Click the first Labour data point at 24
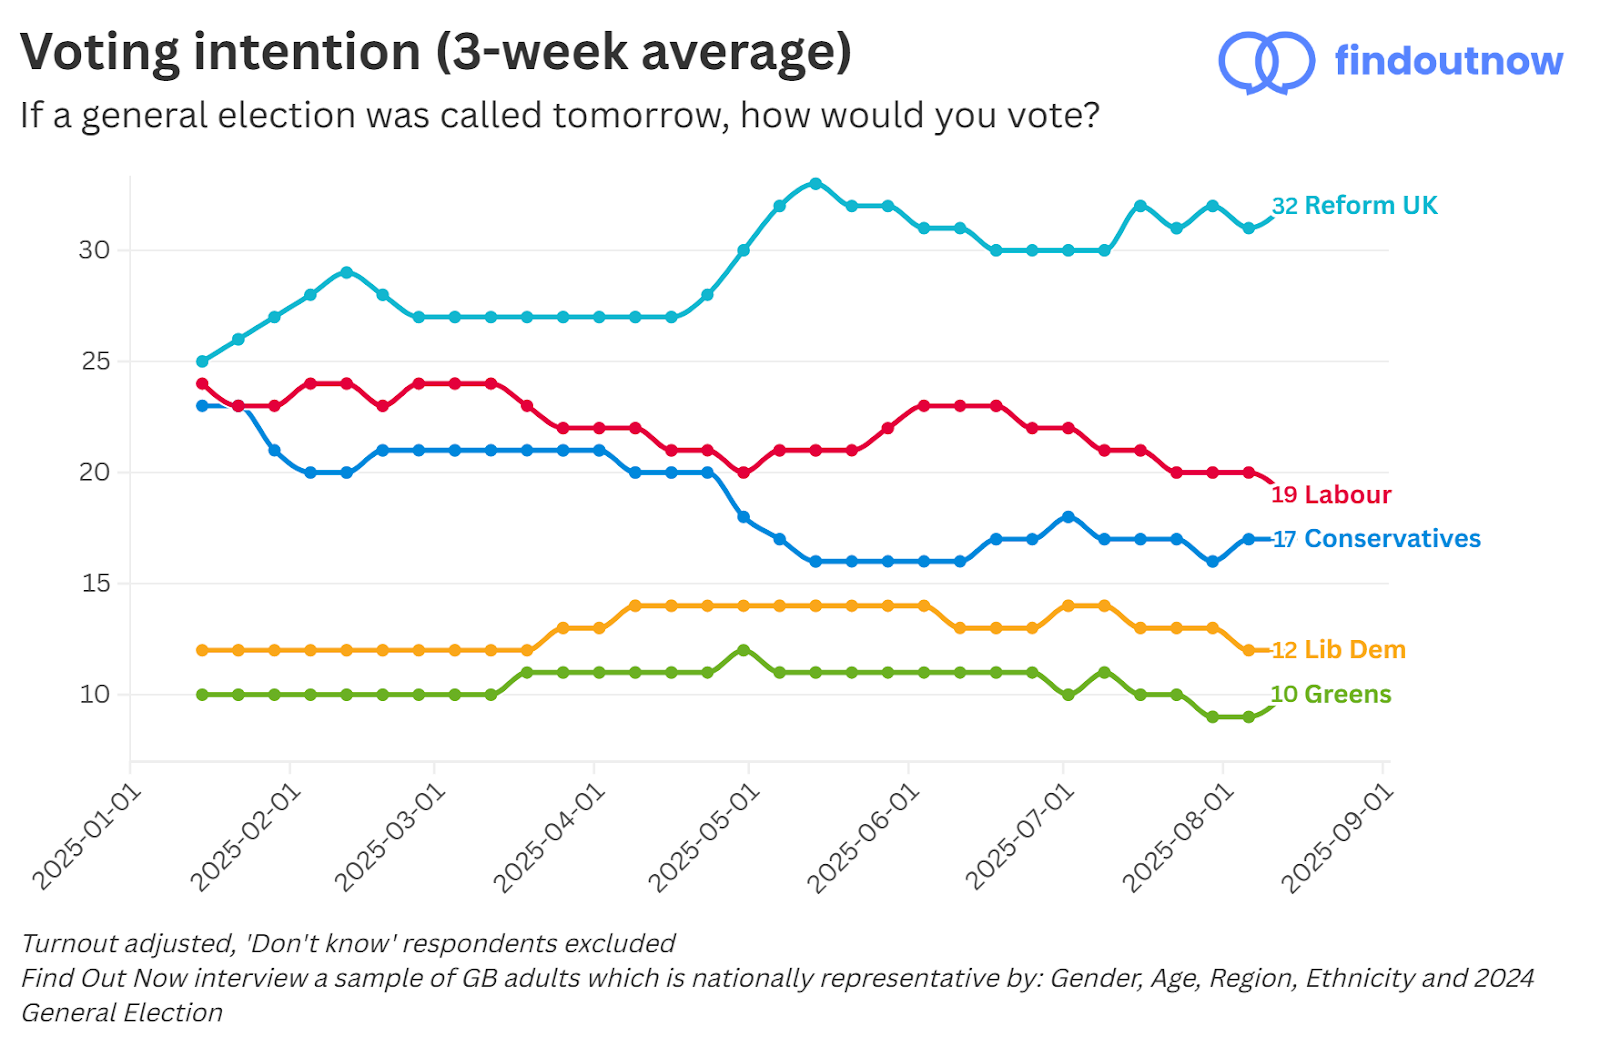Screen dimensions: 1600x1047 (x=202, y=384)
